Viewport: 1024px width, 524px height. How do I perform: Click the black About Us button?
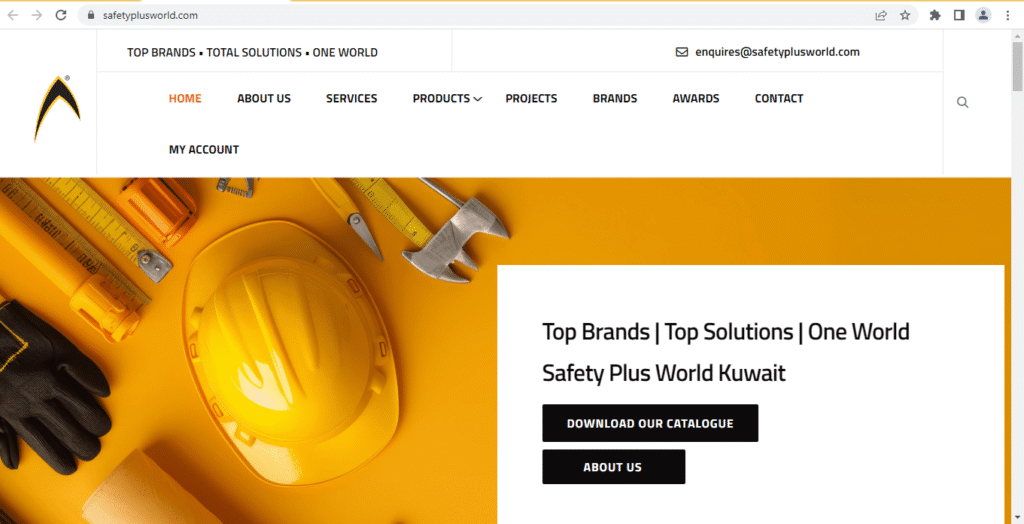613,467
